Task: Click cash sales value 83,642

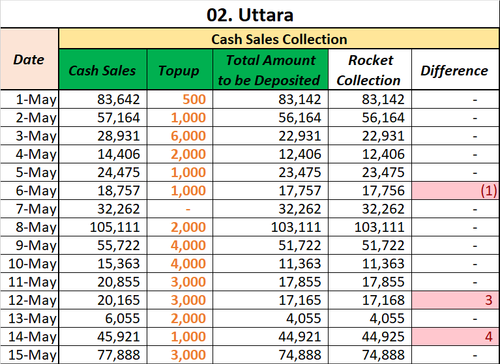Action: click(103, 99)
